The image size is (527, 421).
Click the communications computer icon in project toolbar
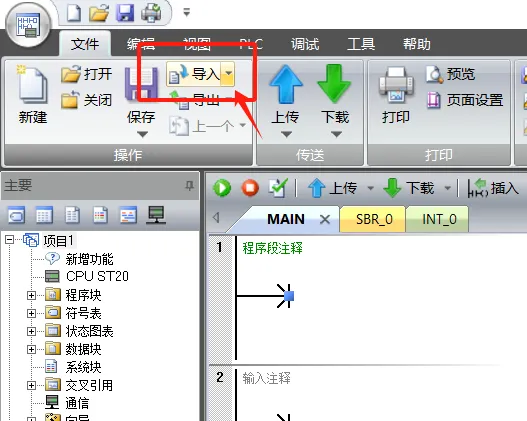click(156, 214)
